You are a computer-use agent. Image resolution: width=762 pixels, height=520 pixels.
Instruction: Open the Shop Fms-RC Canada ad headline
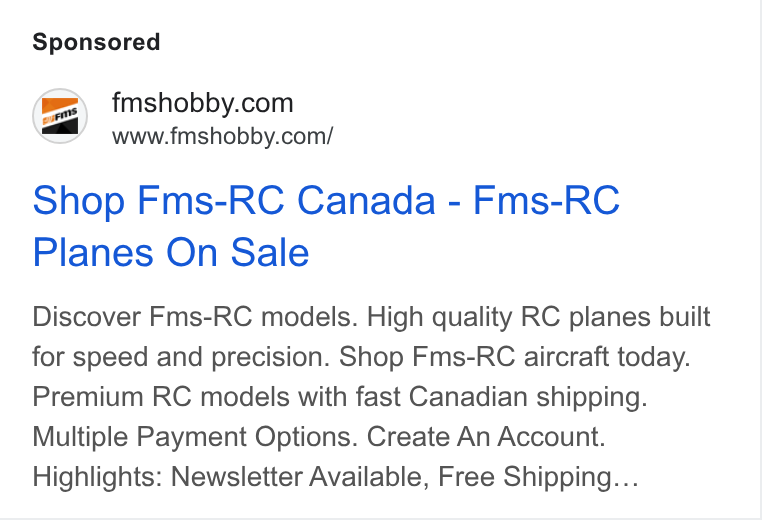pyautogui.click(x=326, y=226)
